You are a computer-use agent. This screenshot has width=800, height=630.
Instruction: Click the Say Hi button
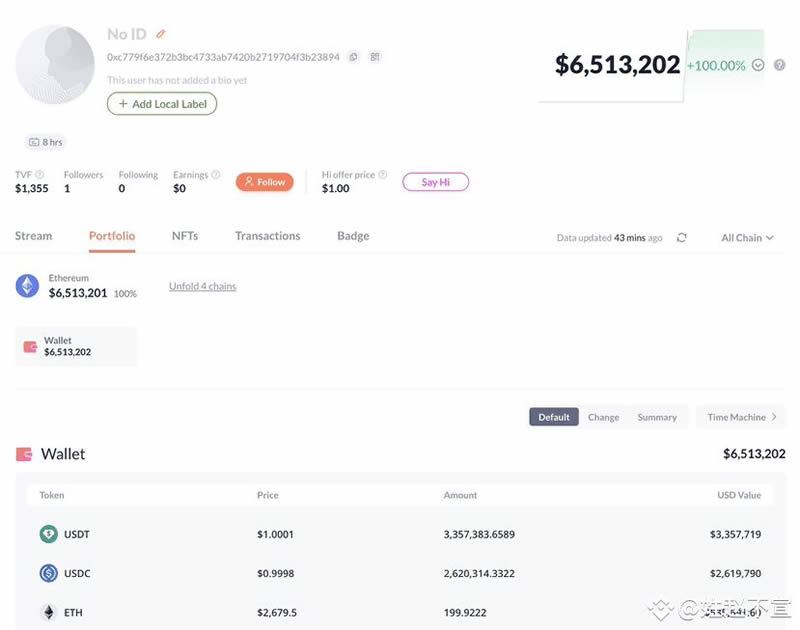pos(435,182)
